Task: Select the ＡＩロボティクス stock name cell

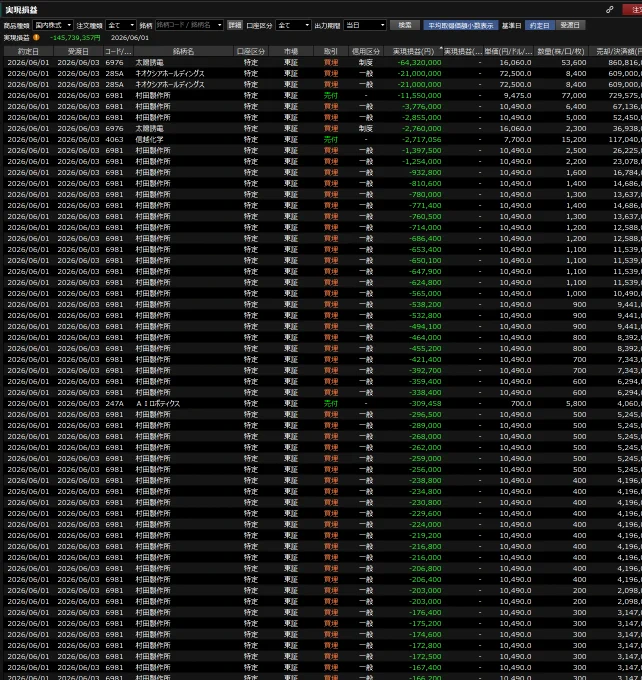Action: [157, 403]
